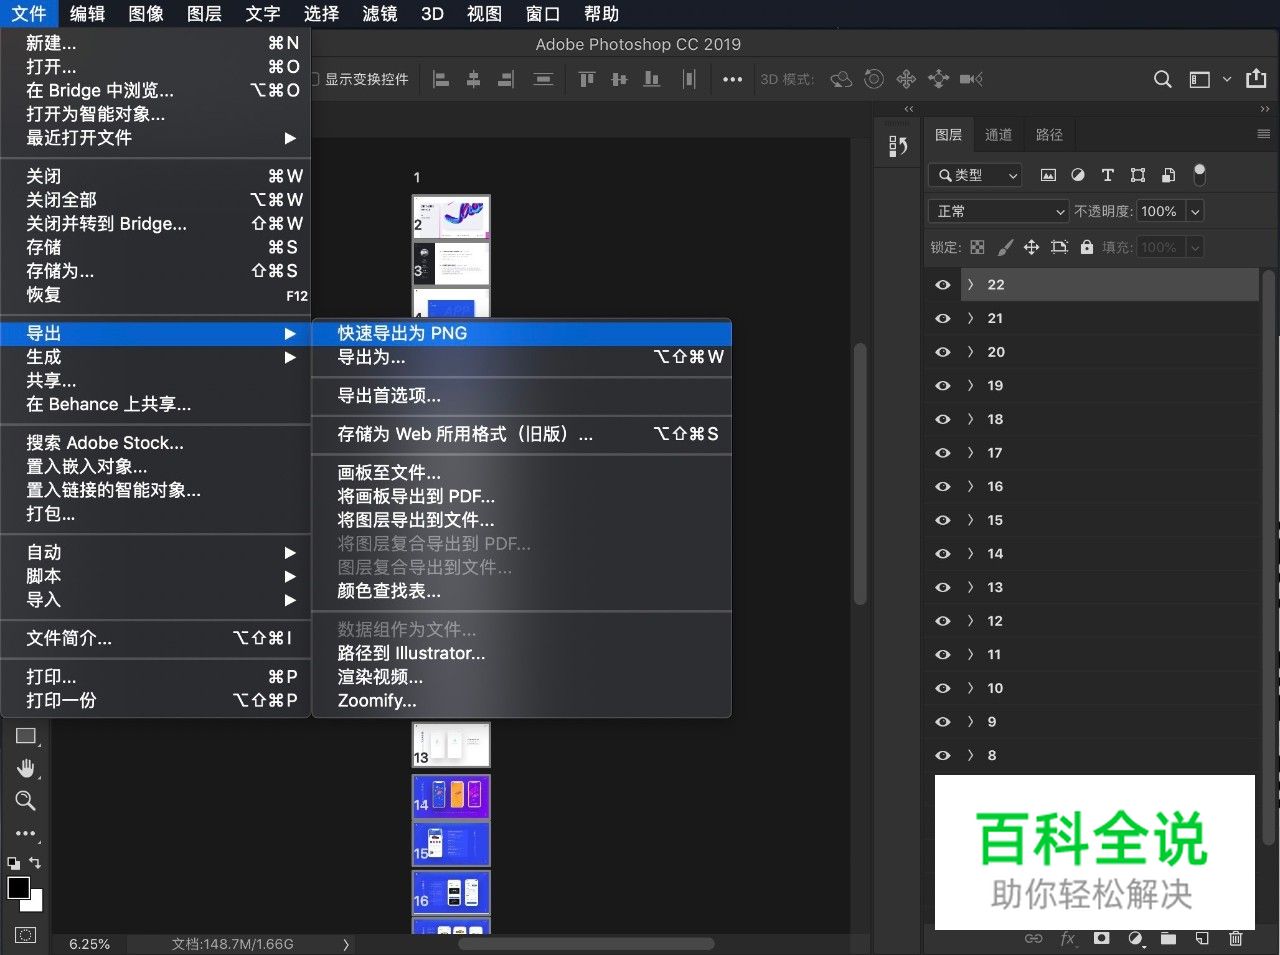Link selected layers
The image size is (1280, 955).
click(x=1033, y=938)
